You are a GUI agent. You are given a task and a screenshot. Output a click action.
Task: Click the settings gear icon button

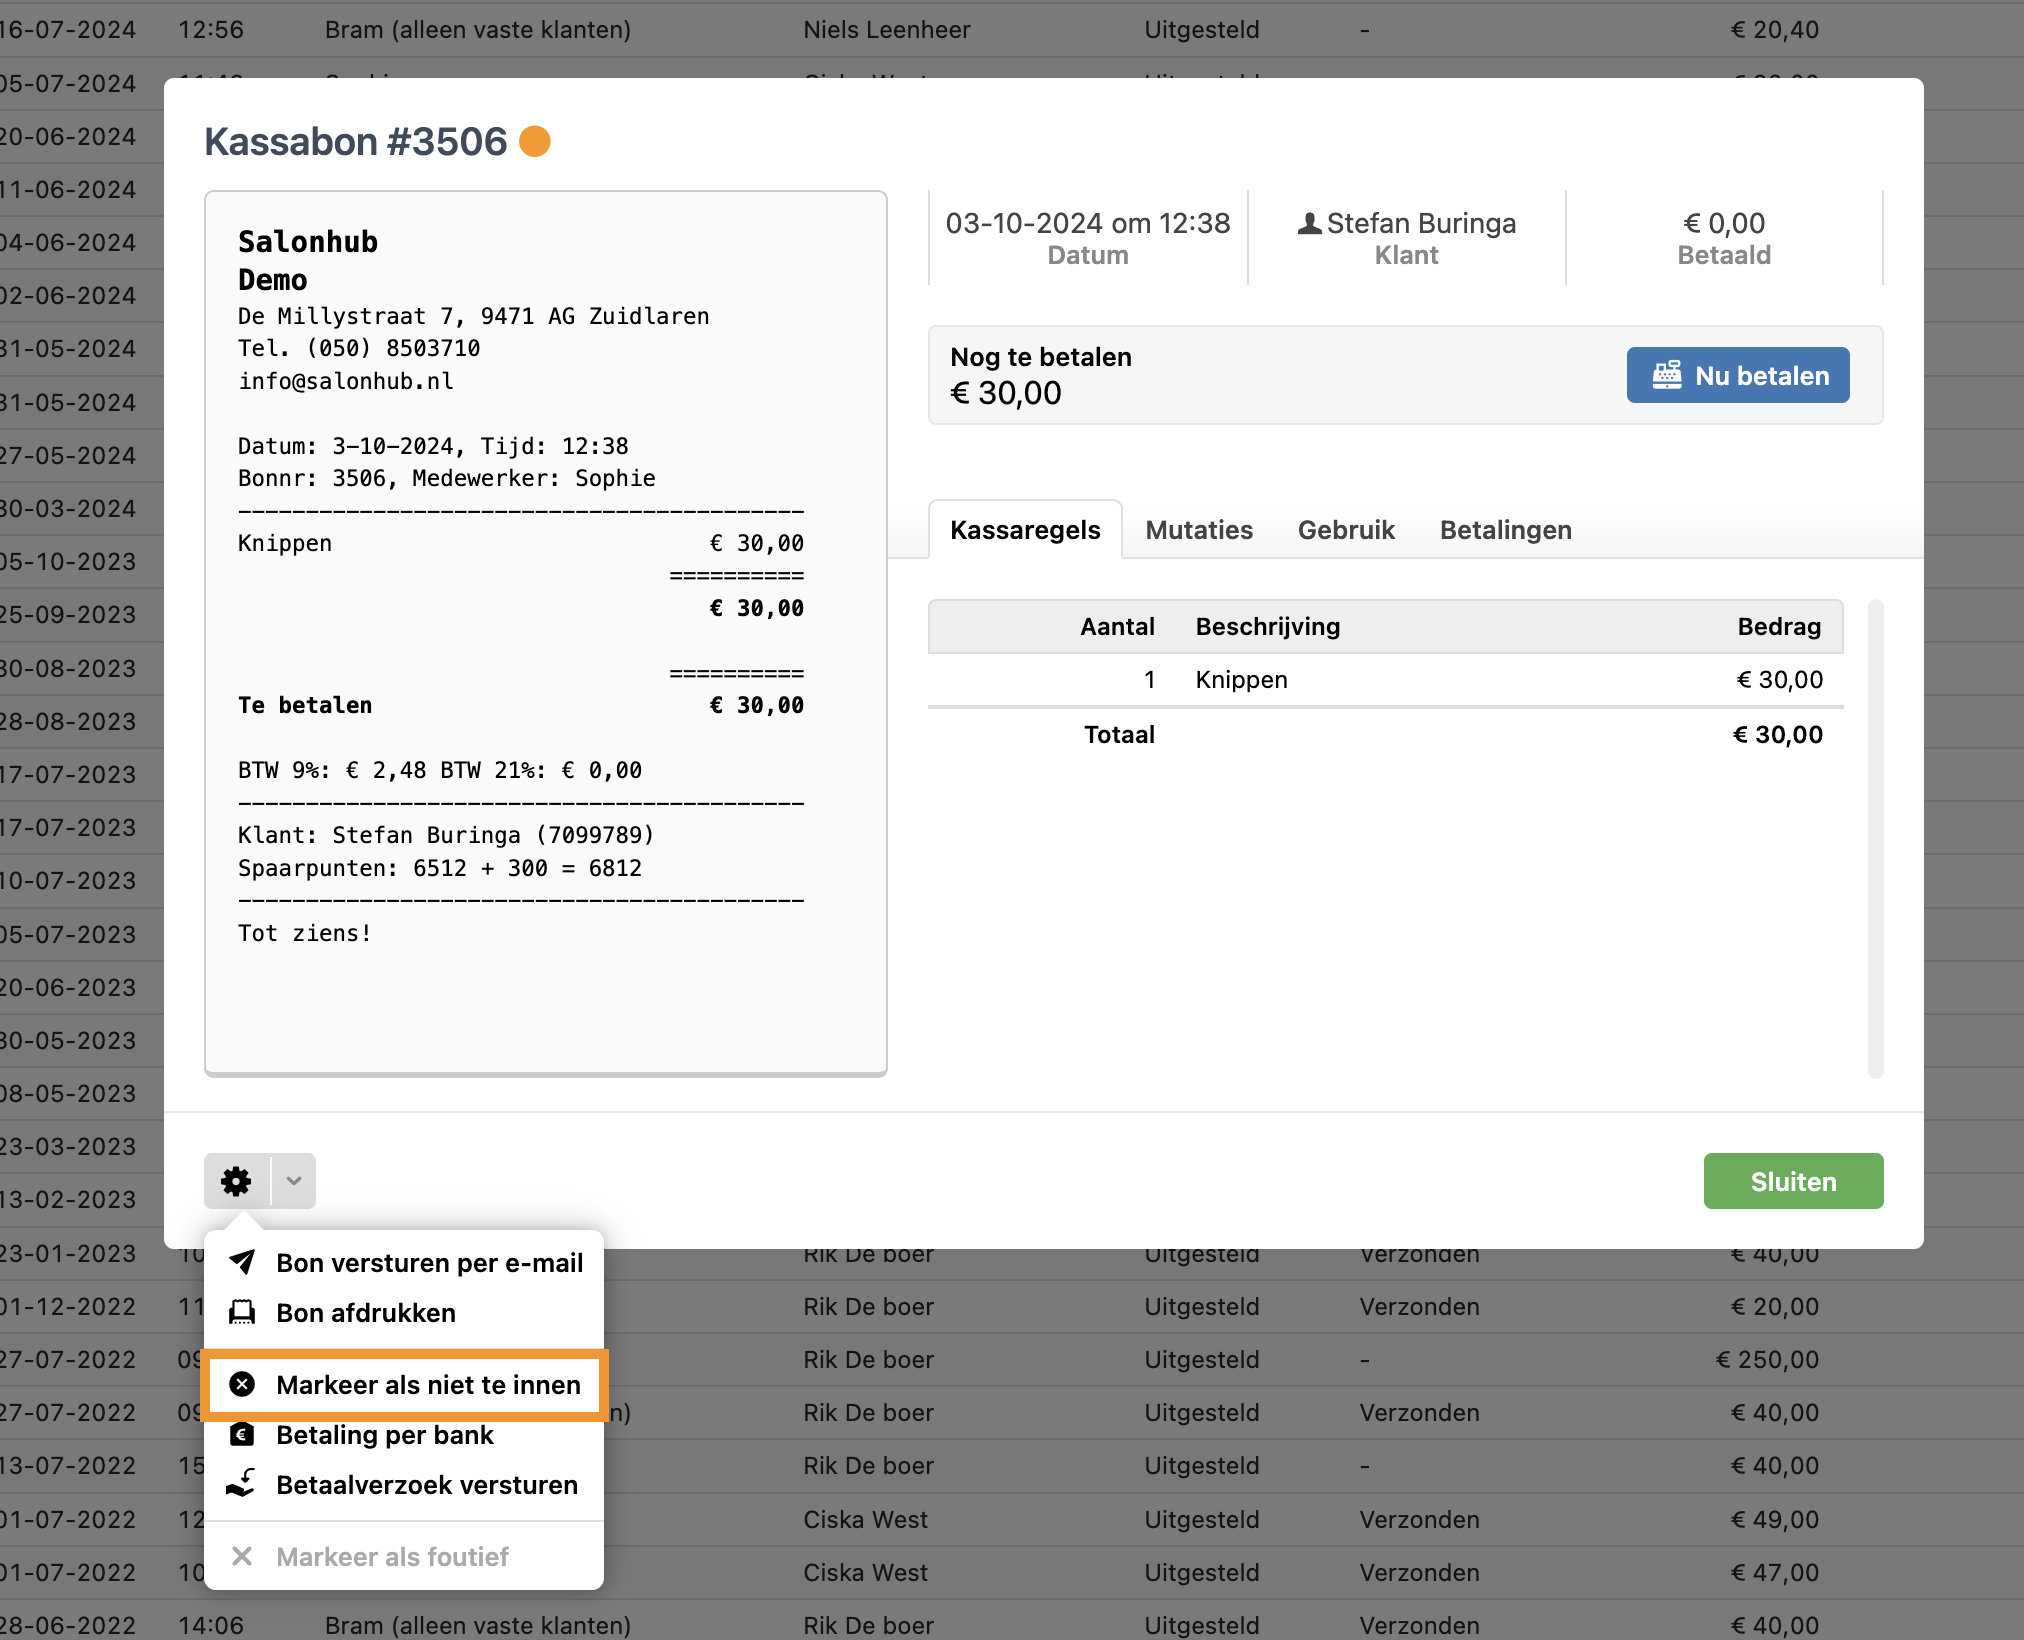click(236, 1181)
